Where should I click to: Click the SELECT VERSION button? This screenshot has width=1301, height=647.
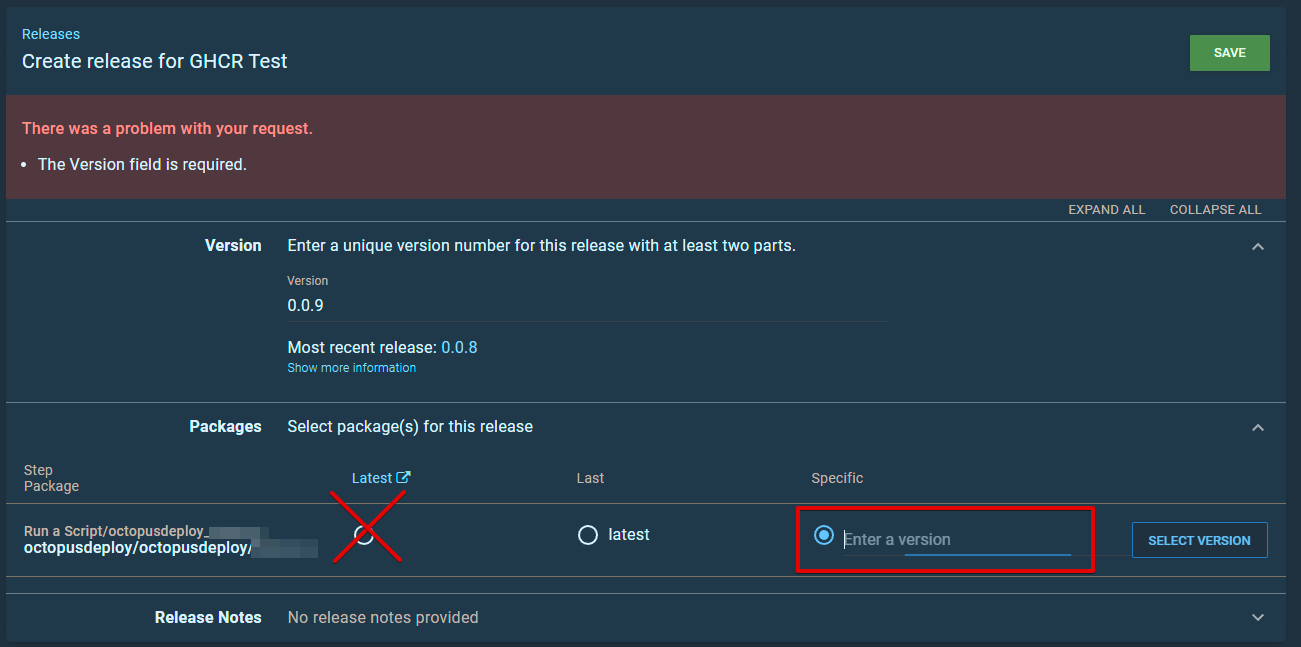(x=1199, y=539)
